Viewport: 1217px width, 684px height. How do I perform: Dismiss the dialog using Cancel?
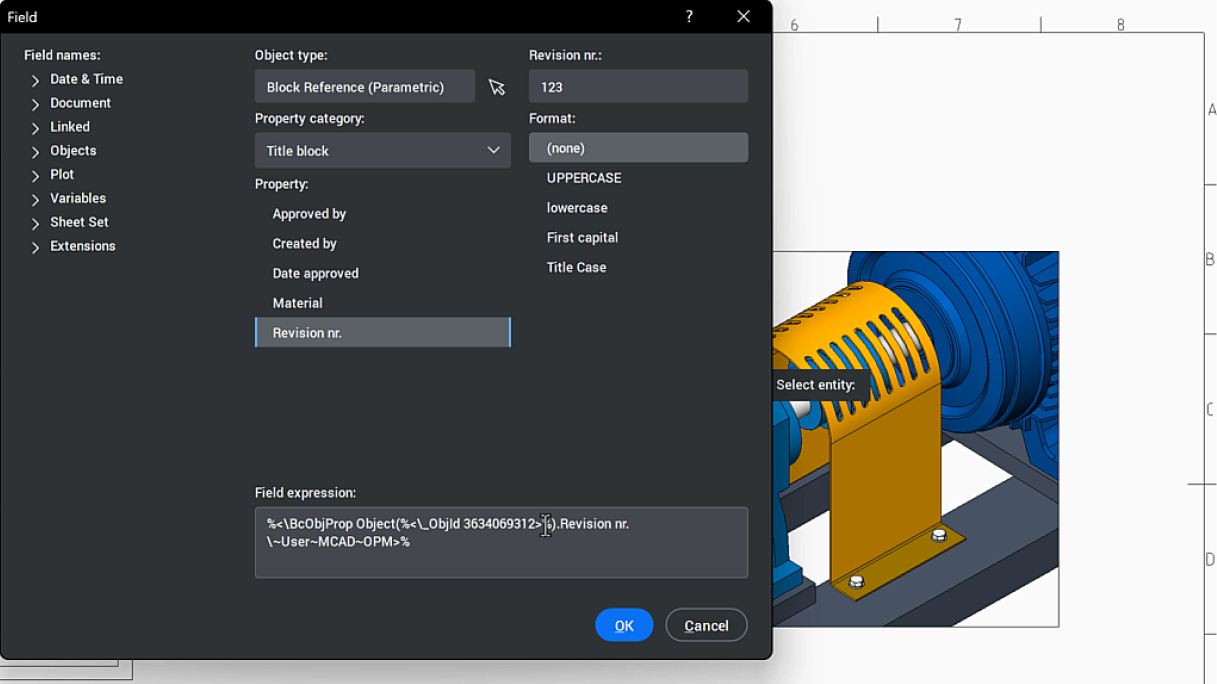tap(706, 625)
